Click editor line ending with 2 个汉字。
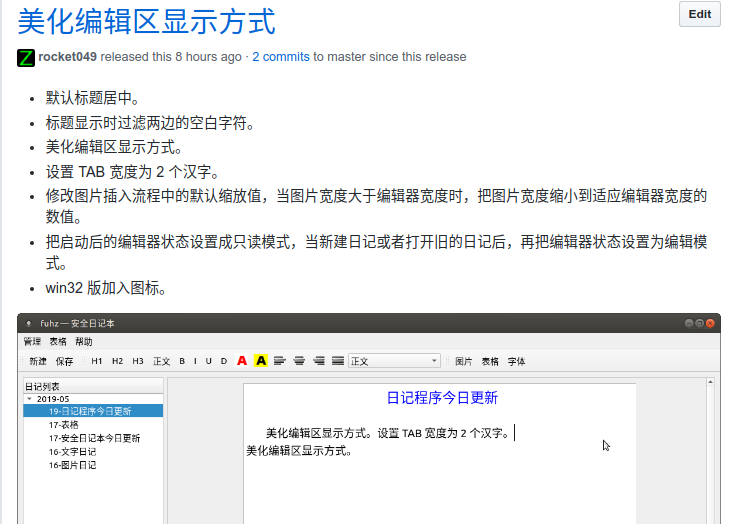 click(388, 433)
